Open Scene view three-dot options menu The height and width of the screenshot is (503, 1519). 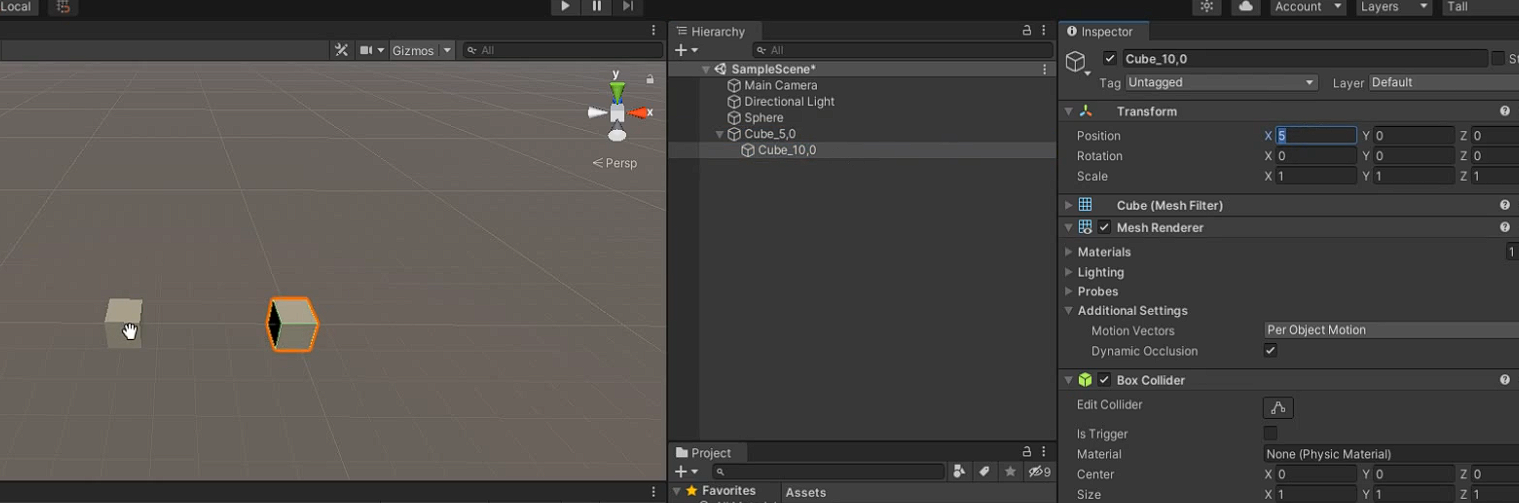click(x=654, y=30)
